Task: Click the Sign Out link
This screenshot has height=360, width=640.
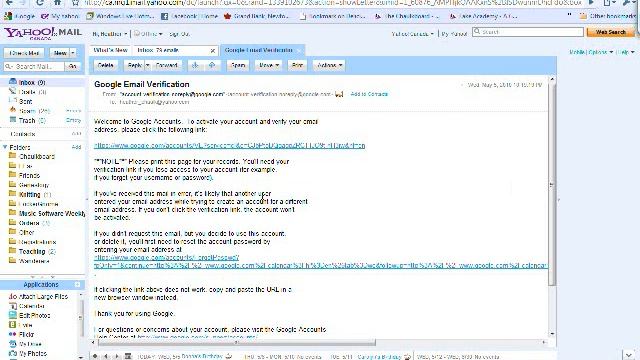Action: (180, 34)
